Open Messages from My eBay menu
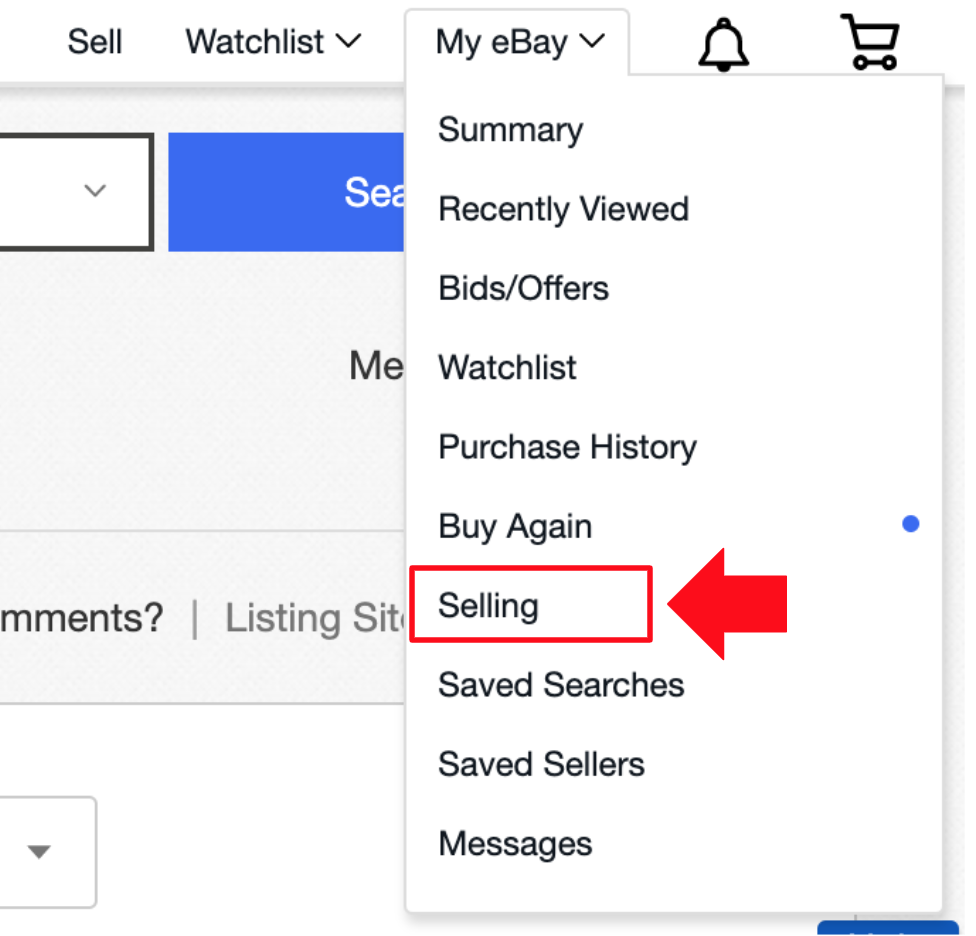The image size is (976, 936). coord(515,844)
